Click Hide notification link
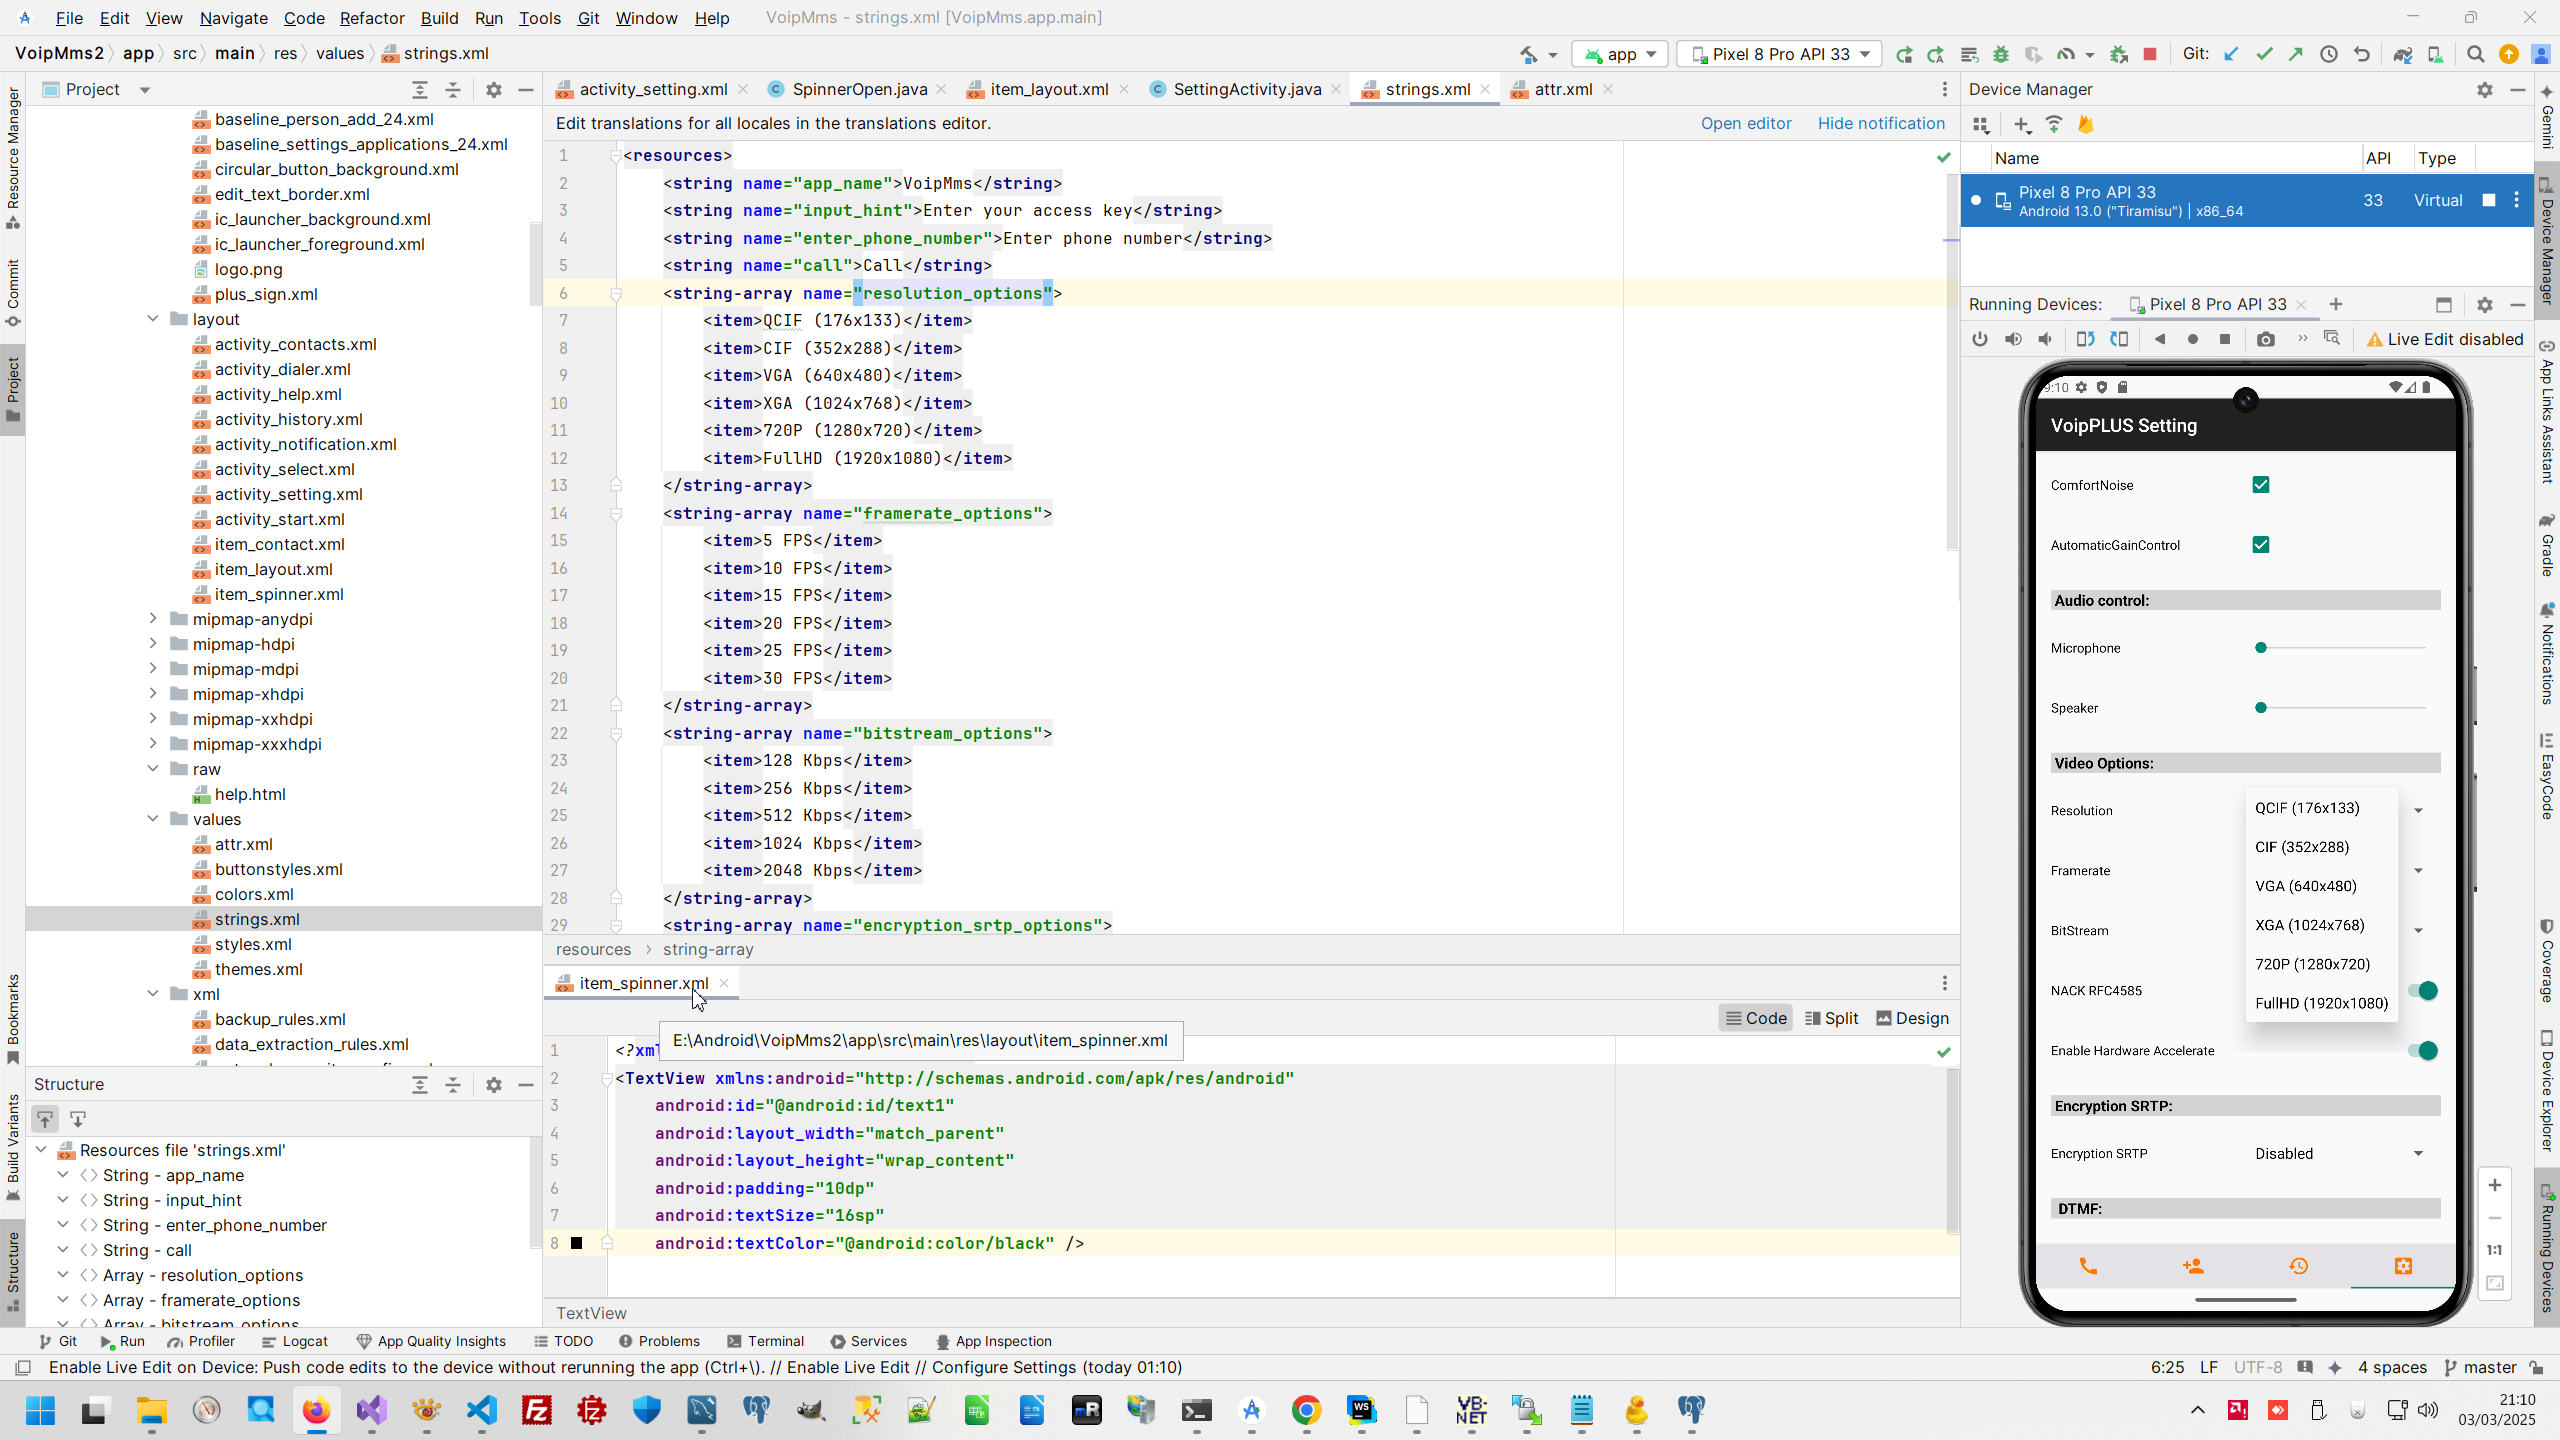 coord(1880,123)
